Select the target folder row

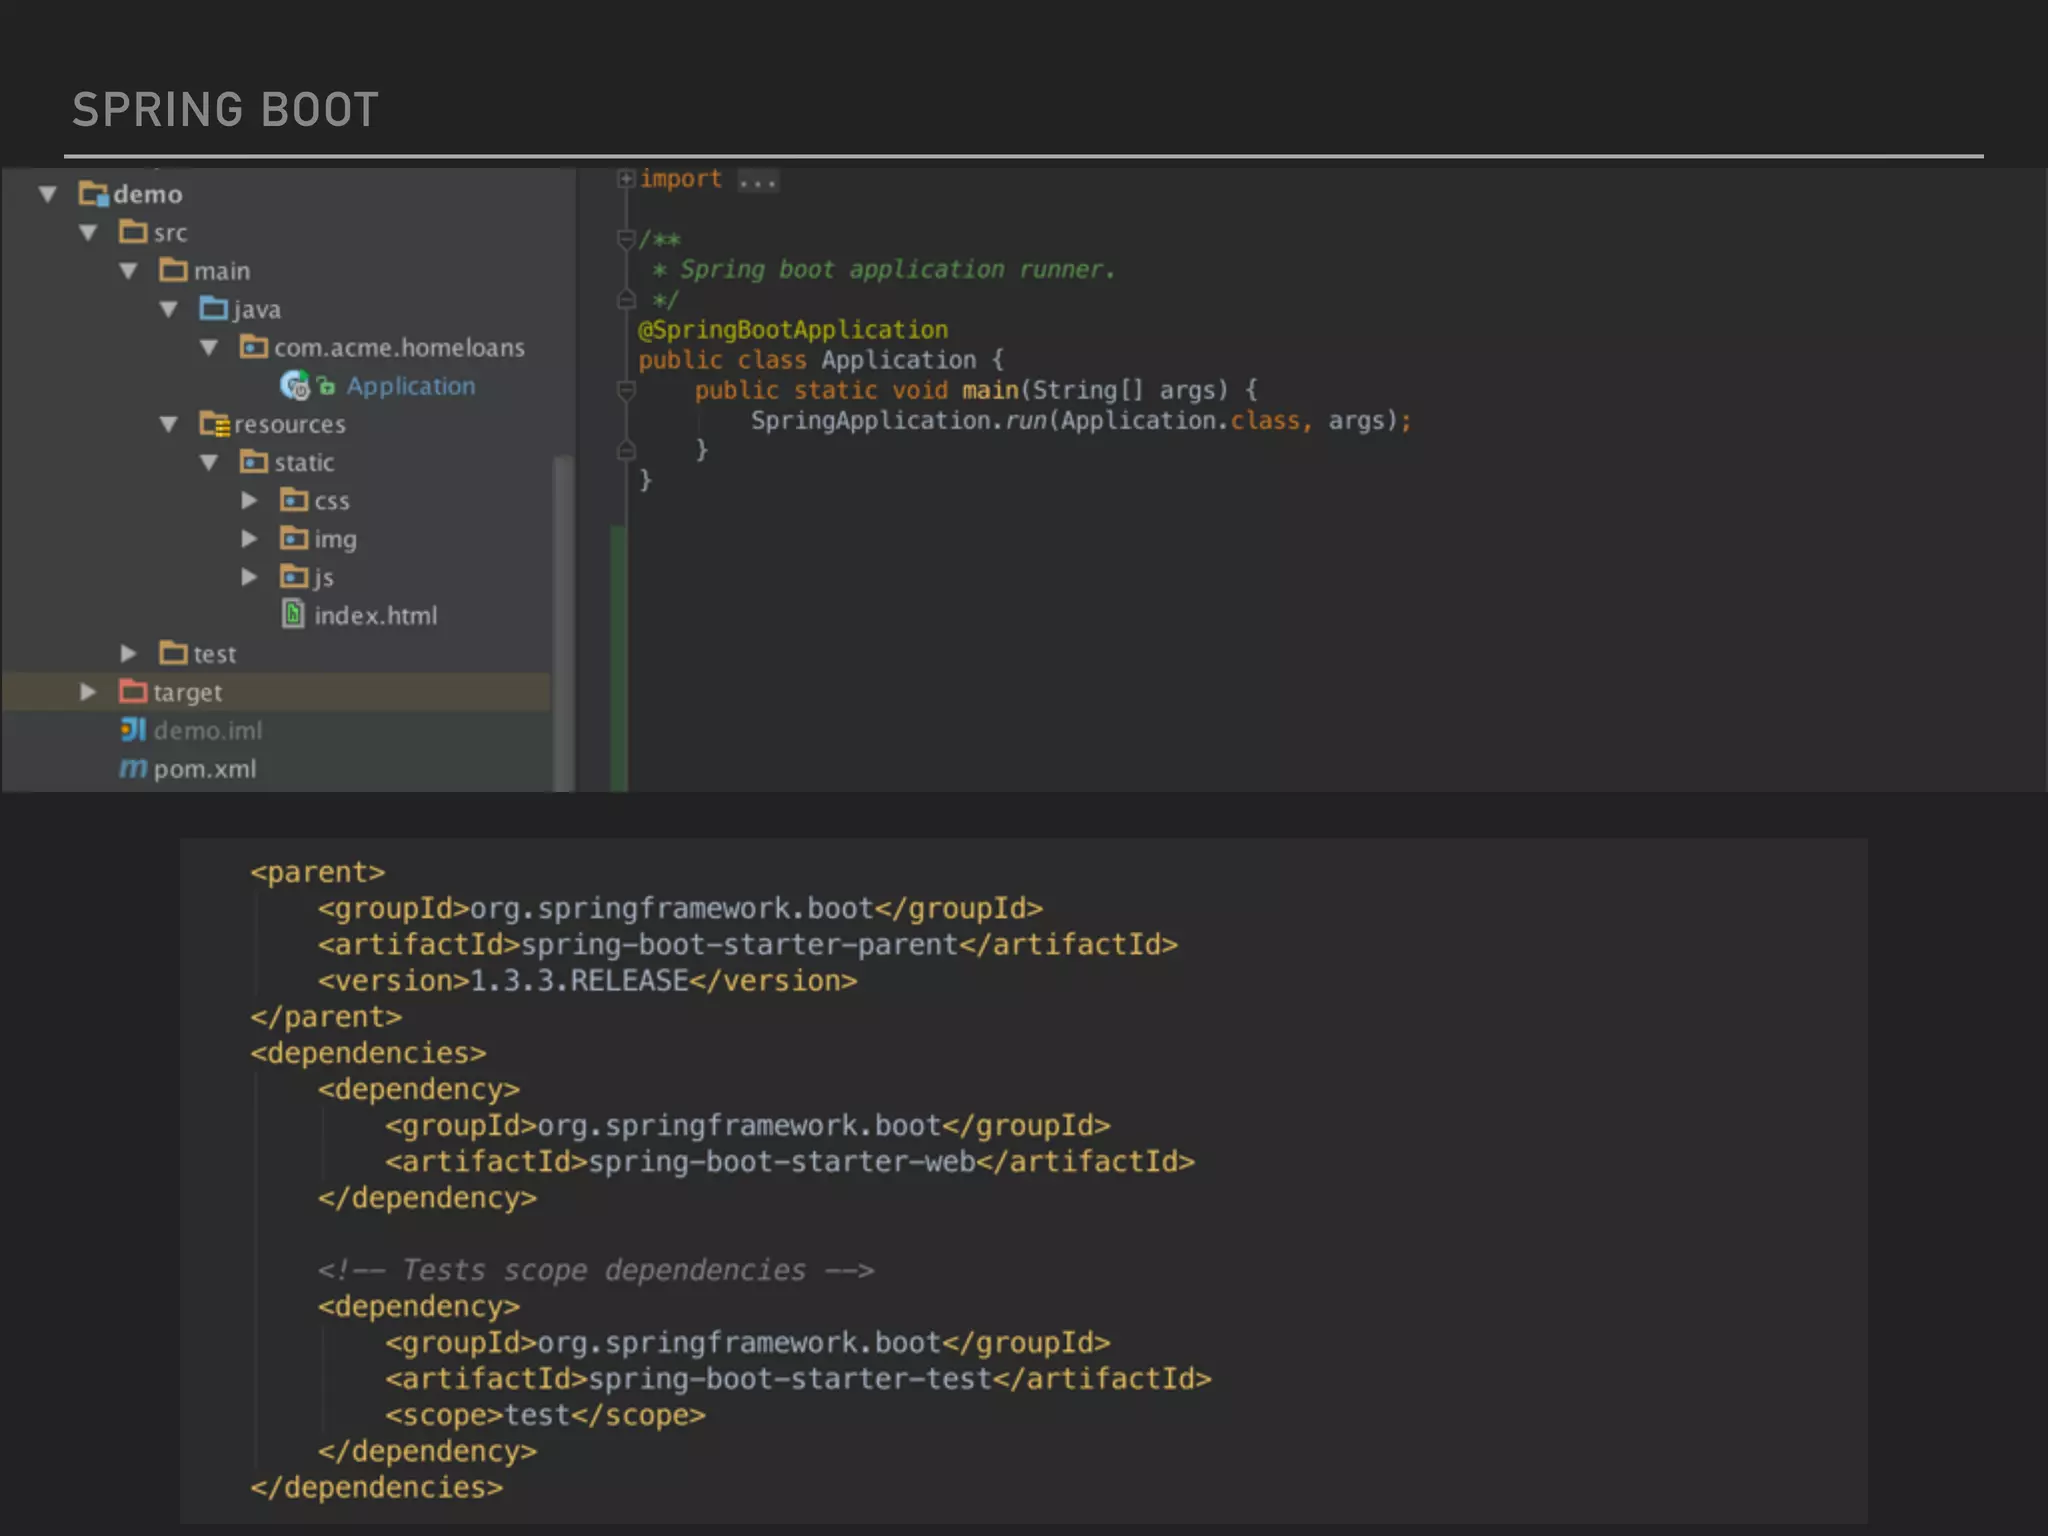tap(277, 692)
